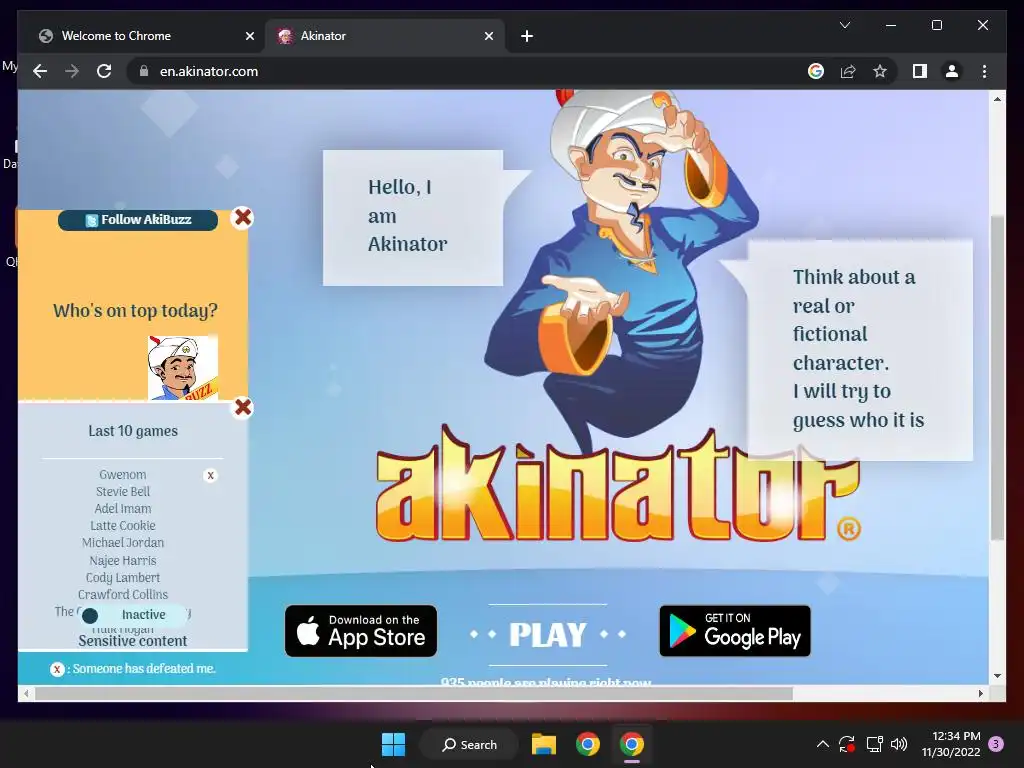Image resolution: width=1024 pixels, height=768 pixels.
Task: Show hidden system tray icons
Action: pyautogui.click(x=823, y=744)
